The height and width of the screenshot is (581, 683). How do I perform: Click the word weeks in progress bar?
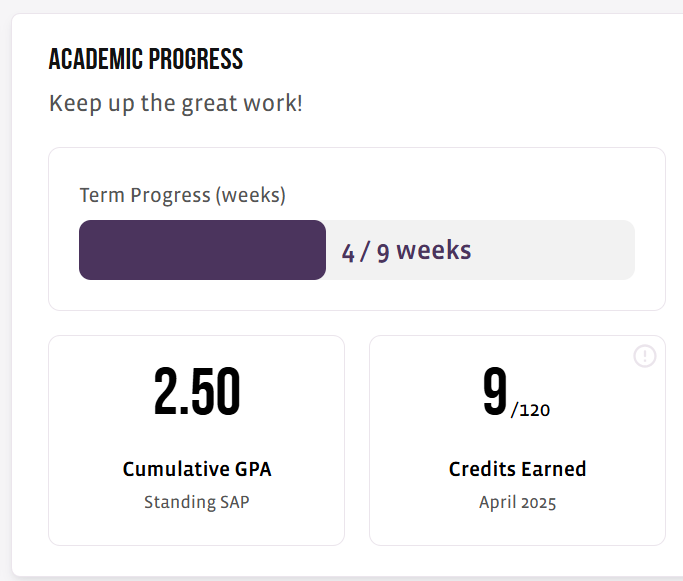pyautogui.click(x=434, y=250)
